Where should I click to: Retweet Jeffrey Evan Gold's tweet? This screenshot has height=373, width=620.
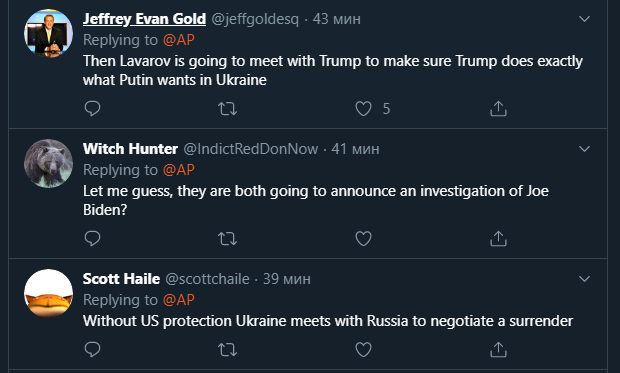pyautogui.click(x=228, y=108)
